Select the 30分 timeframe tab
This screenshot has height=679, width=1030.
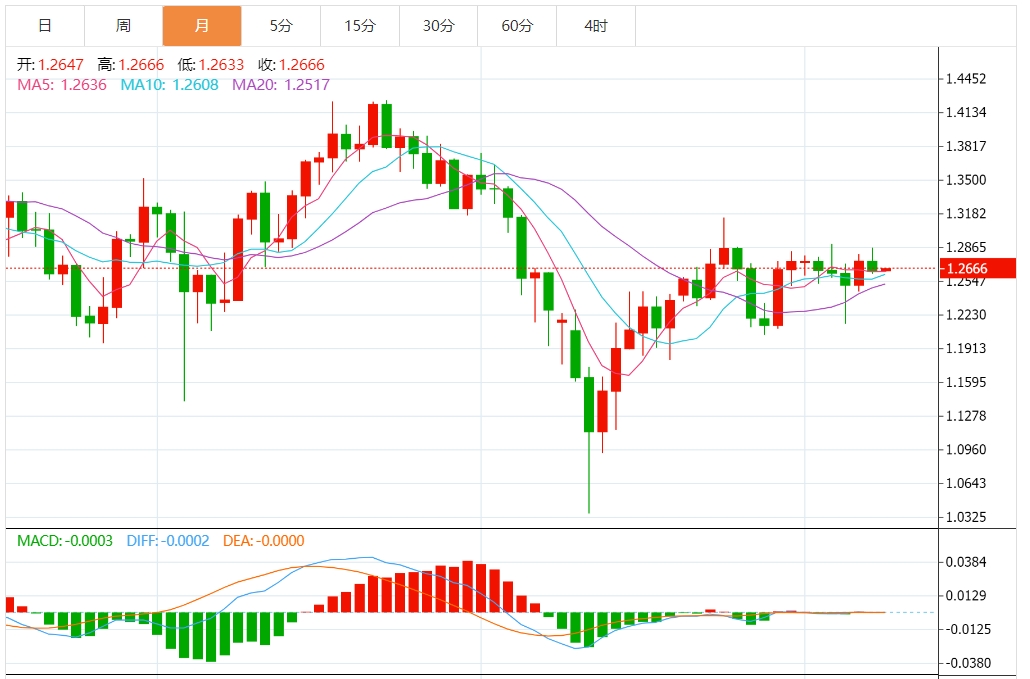tap(439, 26)
